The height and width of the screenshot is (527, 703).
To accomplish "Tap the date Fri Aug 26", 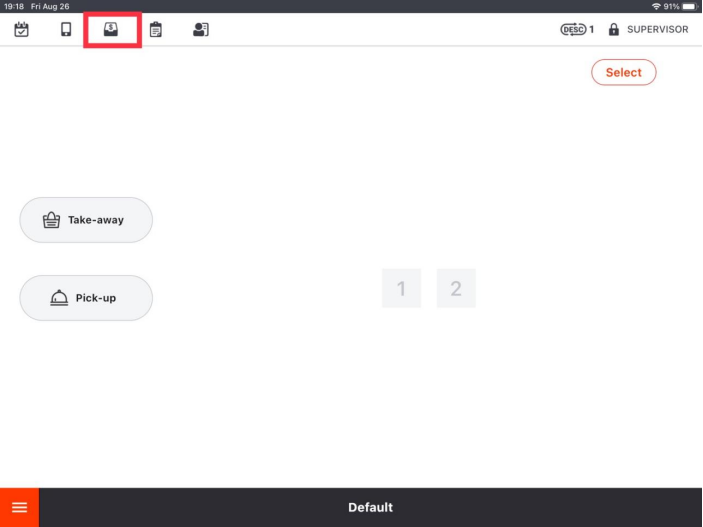I will (50, 6).
